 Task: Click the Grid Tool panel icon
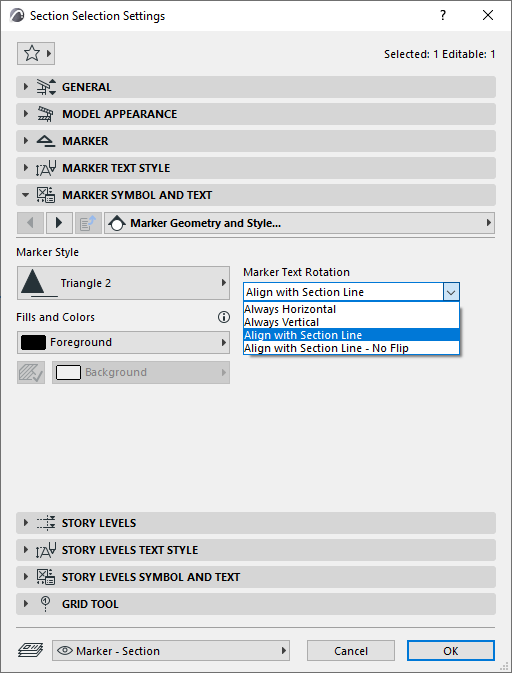(x=45, y=604)
